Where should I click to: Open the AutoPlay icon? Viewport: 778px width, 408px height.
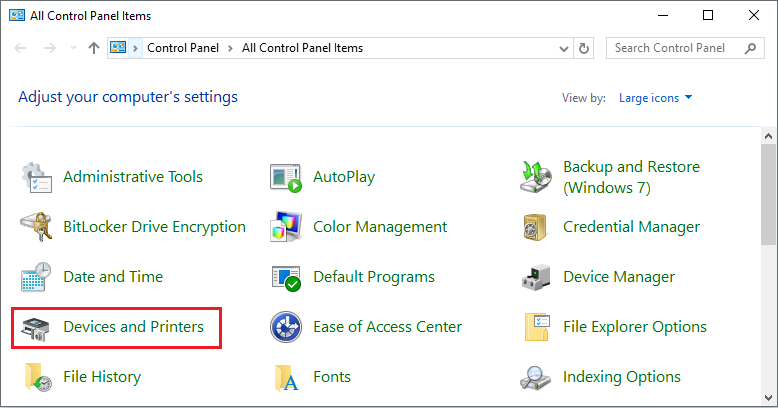coord(286,177)
